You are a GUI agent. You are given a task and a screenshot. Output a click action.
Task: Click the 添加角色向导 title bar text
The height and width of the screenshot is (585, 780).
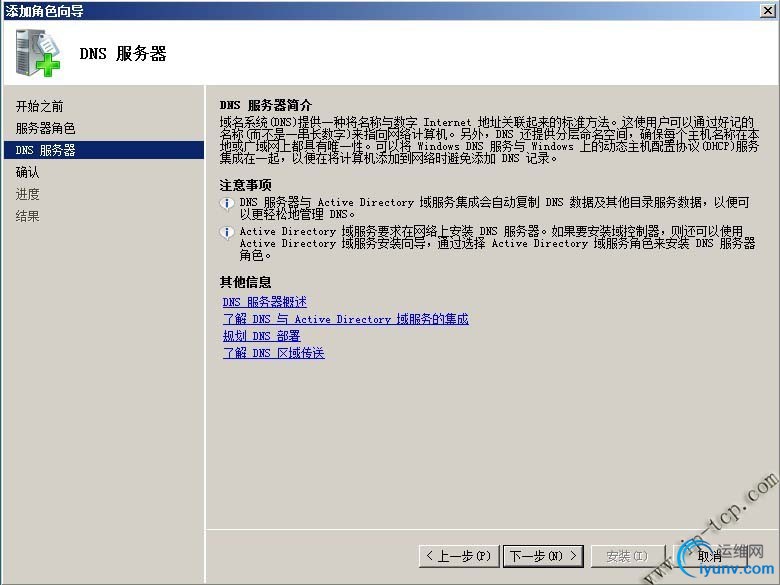(45, 10)
